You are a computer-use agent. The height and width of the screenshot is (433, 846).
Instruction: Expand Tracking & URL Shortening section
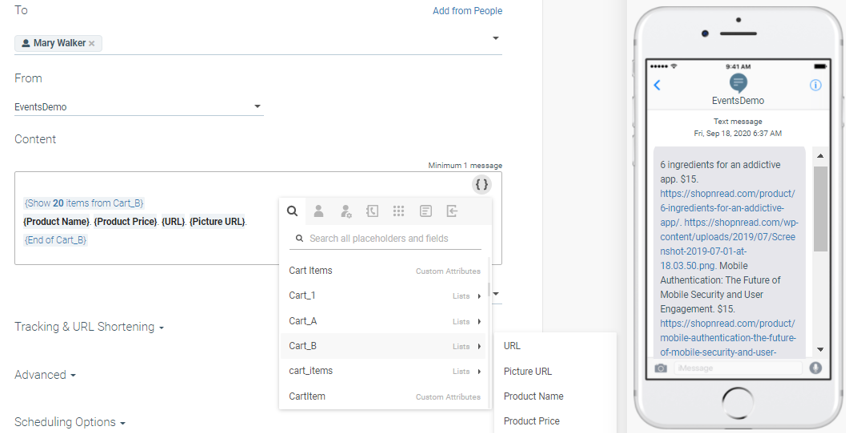[x=89, y=327]
